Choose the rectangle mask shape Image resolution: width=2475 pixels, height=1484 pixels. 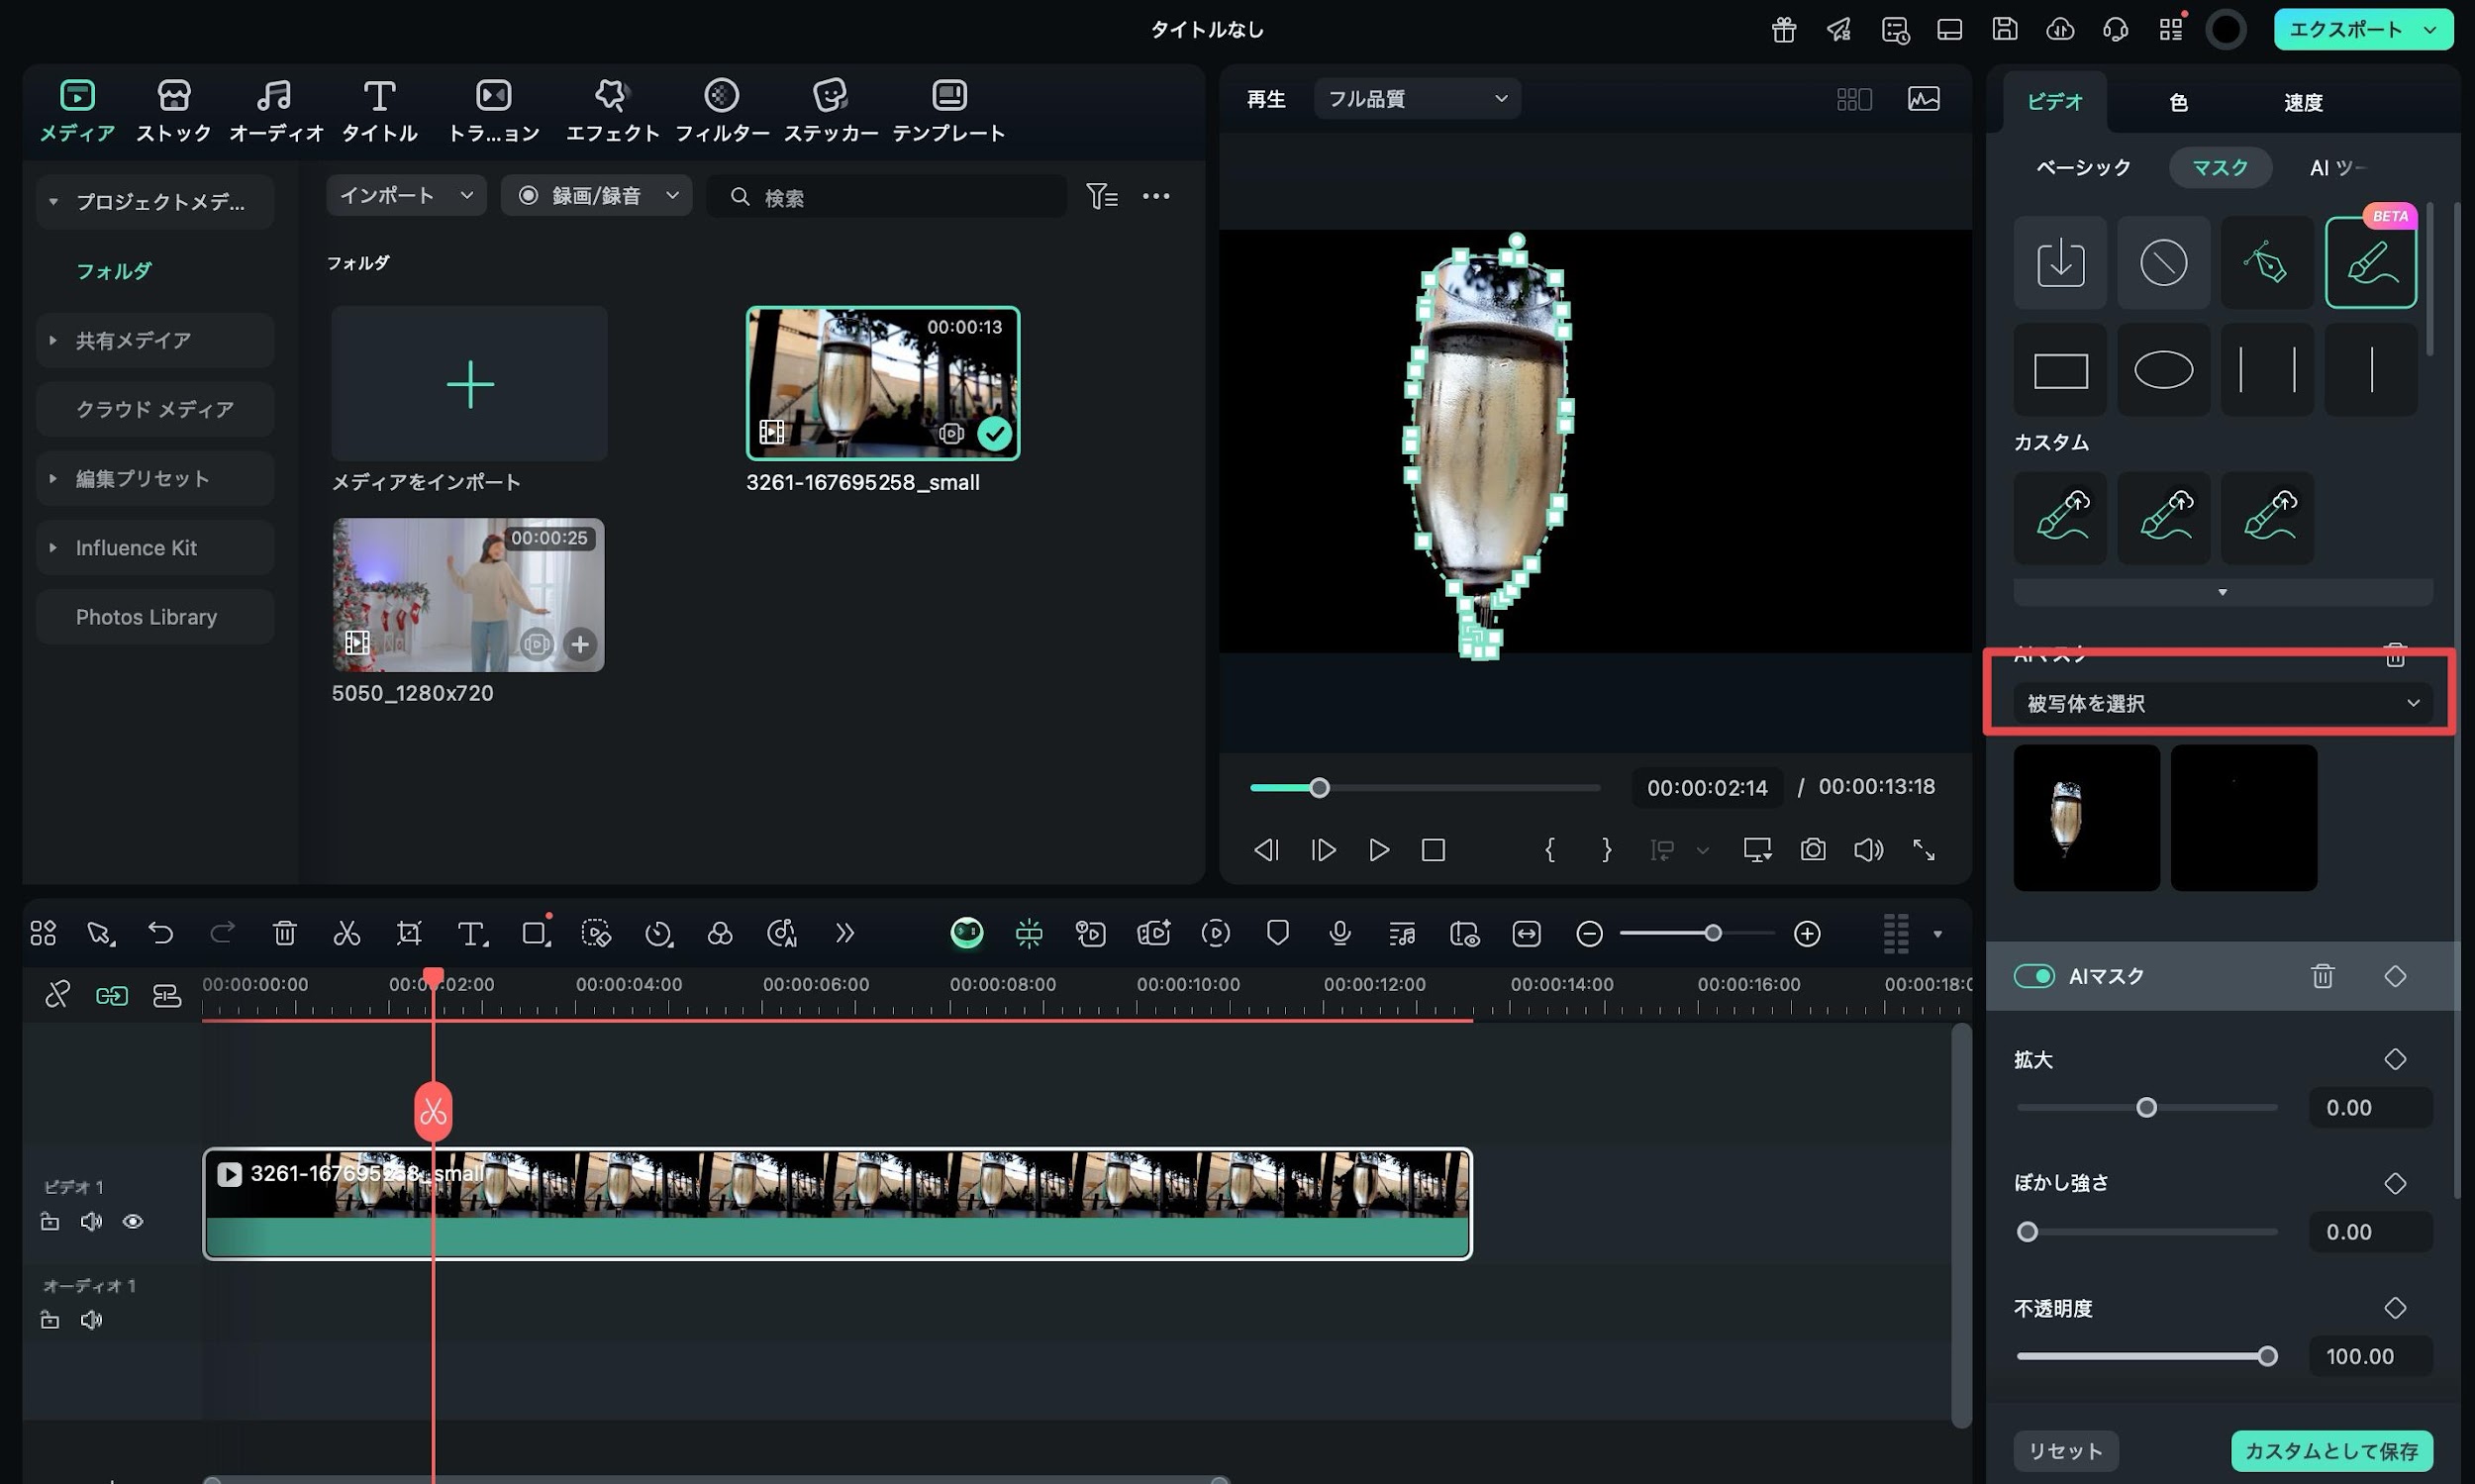pyautogui.click(x=2060, y=370)
